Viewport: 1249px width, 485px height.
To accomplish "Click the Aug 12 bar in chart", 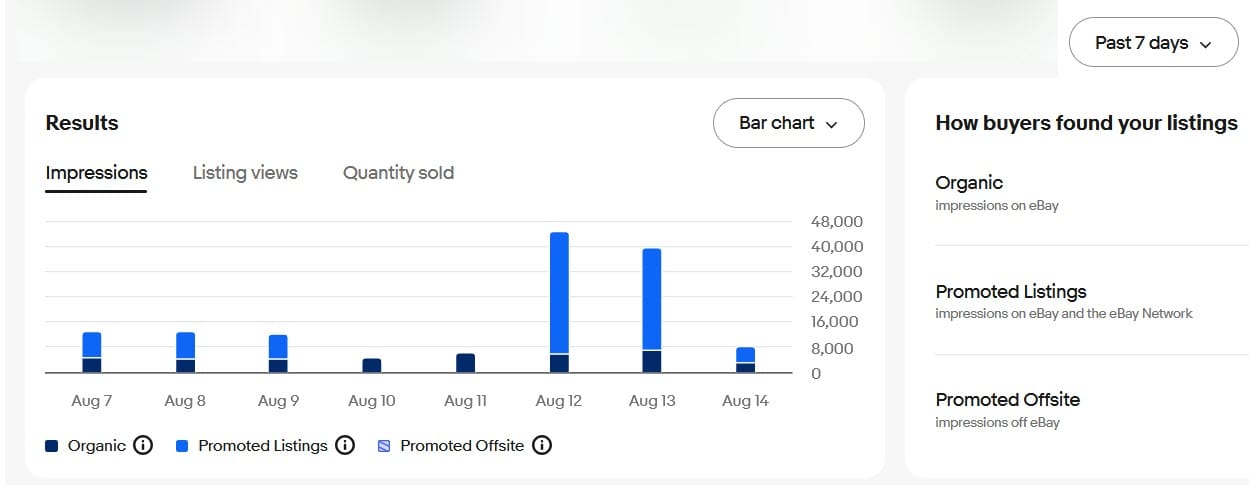I will pyautogui.click(x=559, y=300).
